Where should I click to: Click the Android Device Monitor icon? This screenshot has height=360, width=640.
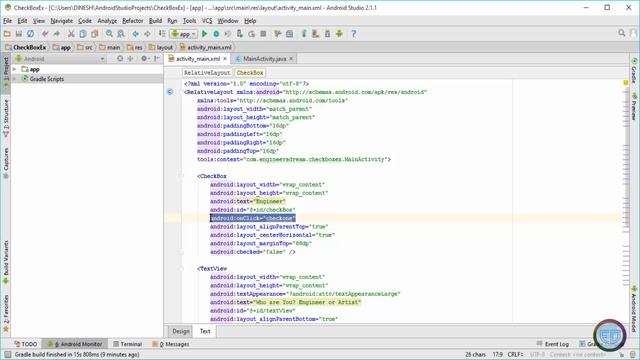(x=339, y=34)
